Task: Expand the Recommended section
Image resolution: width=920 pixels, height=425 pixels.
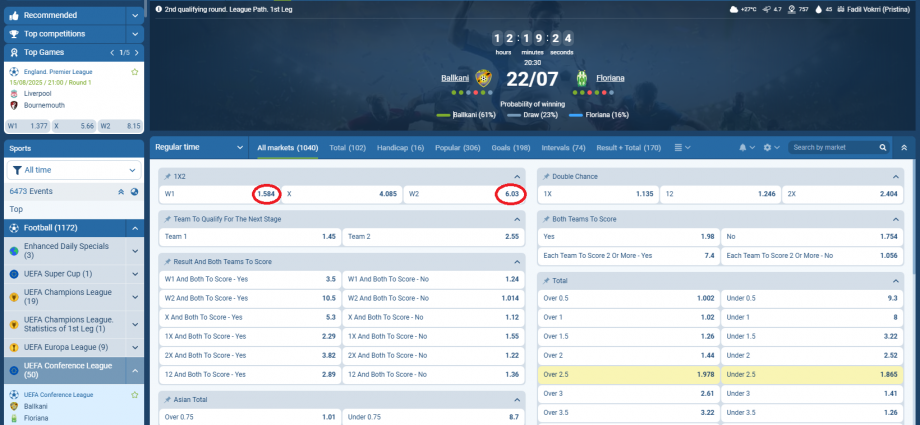Action: coord(136,15)
